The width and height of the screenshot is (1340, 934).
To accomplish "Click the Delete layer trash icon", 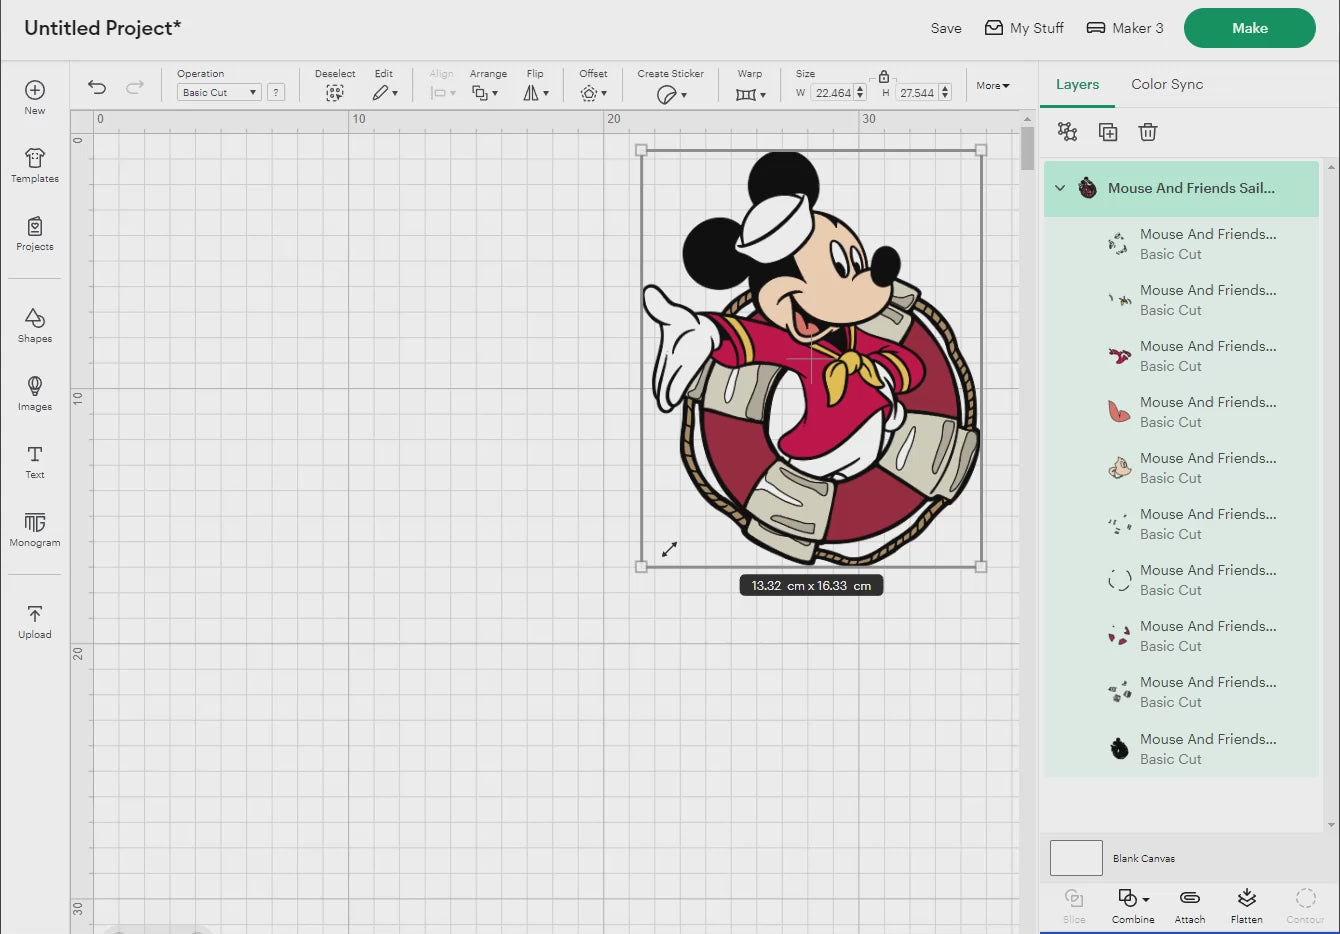I will click(1148, 132).
